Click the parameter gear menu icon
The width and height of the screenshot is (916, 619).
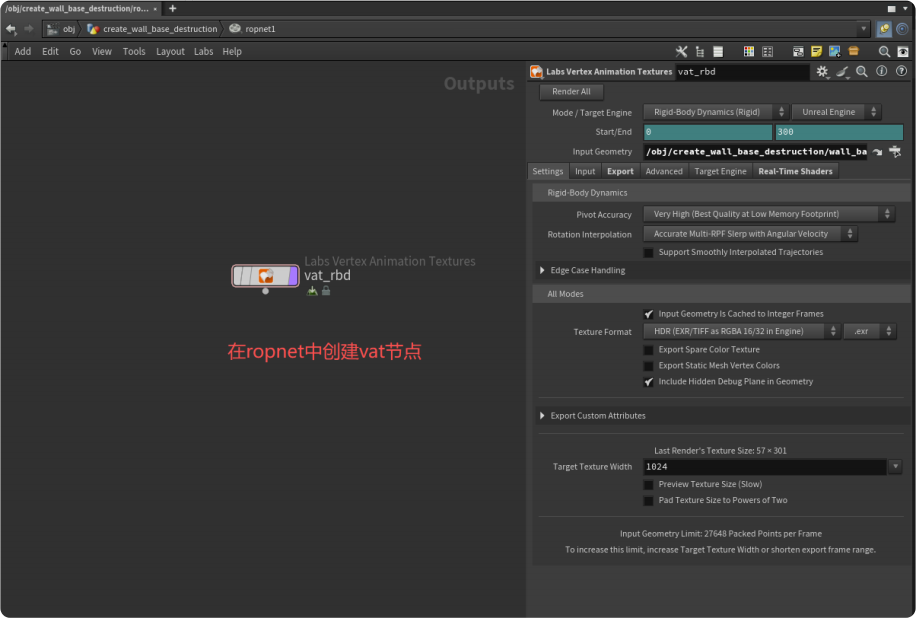click(x=822, y=72)
